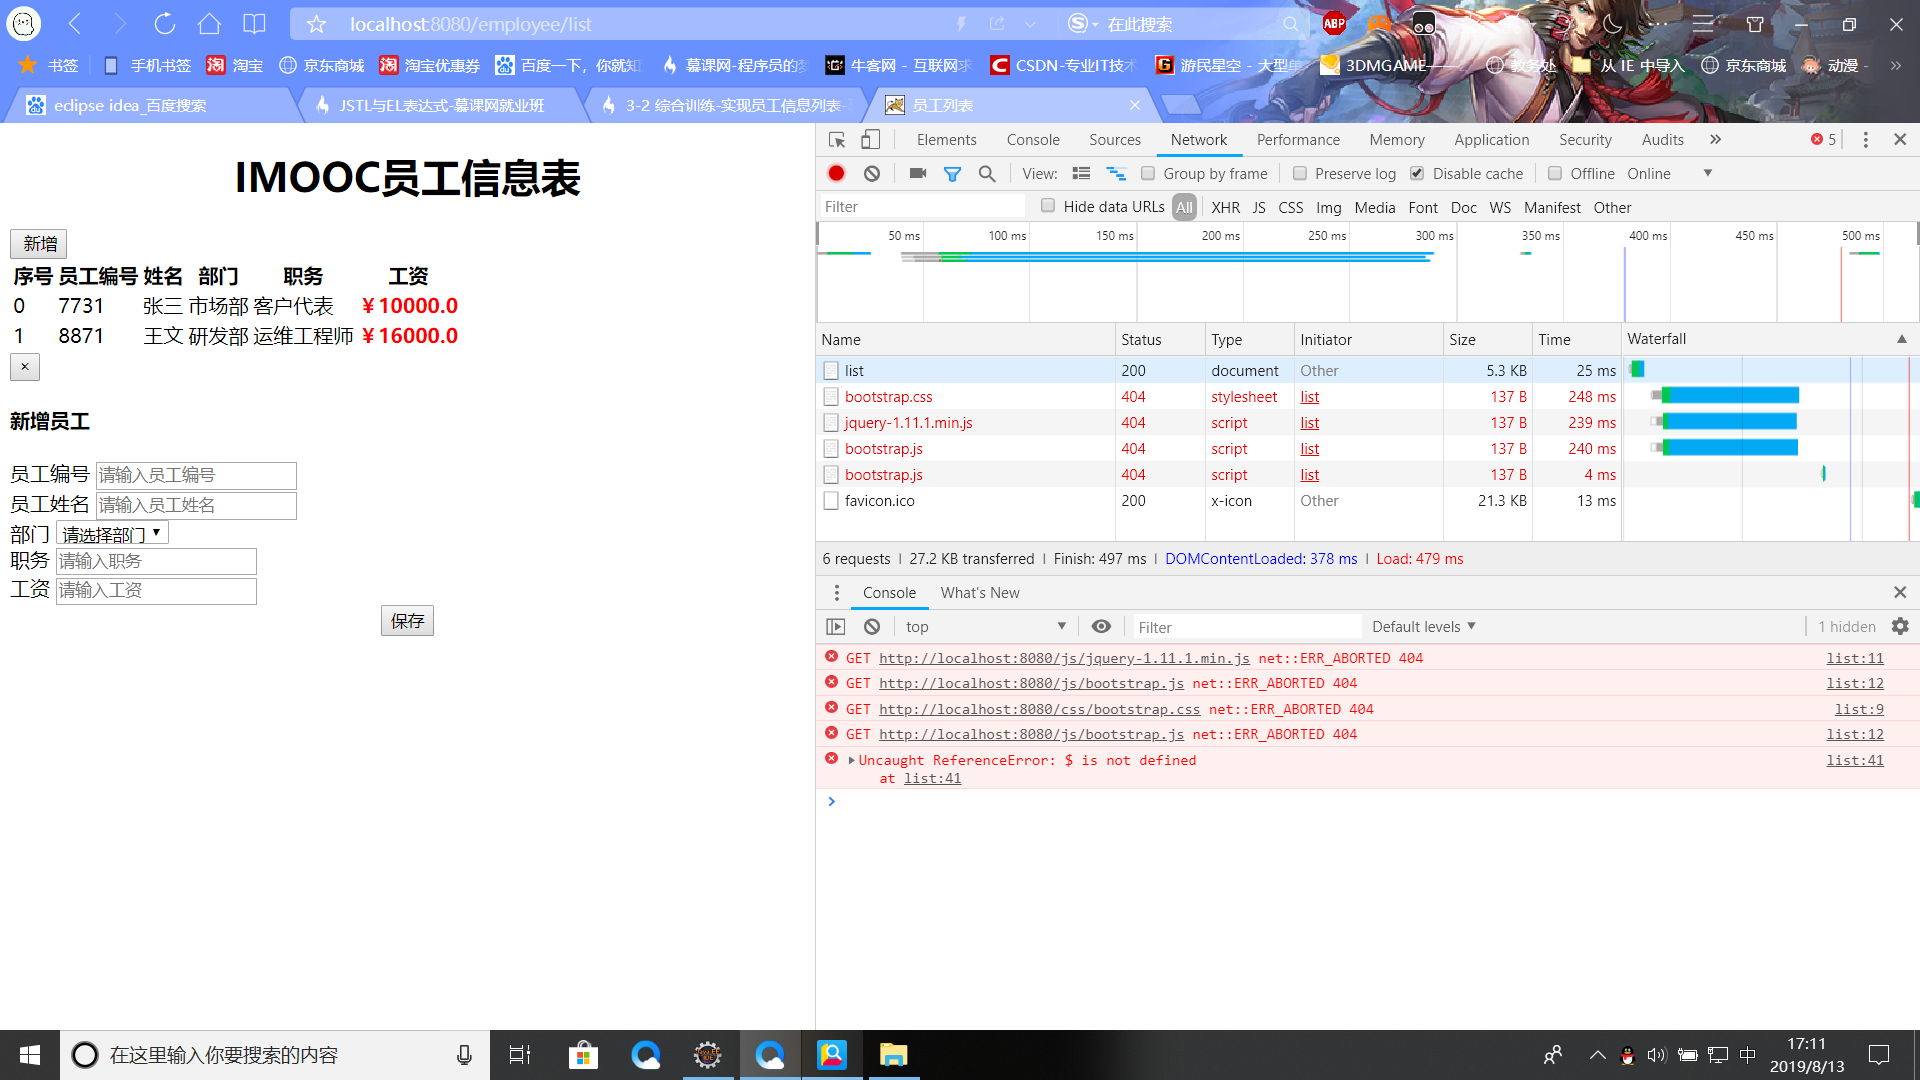Focus the 员工姓名 input field

[x=194, y=505]
